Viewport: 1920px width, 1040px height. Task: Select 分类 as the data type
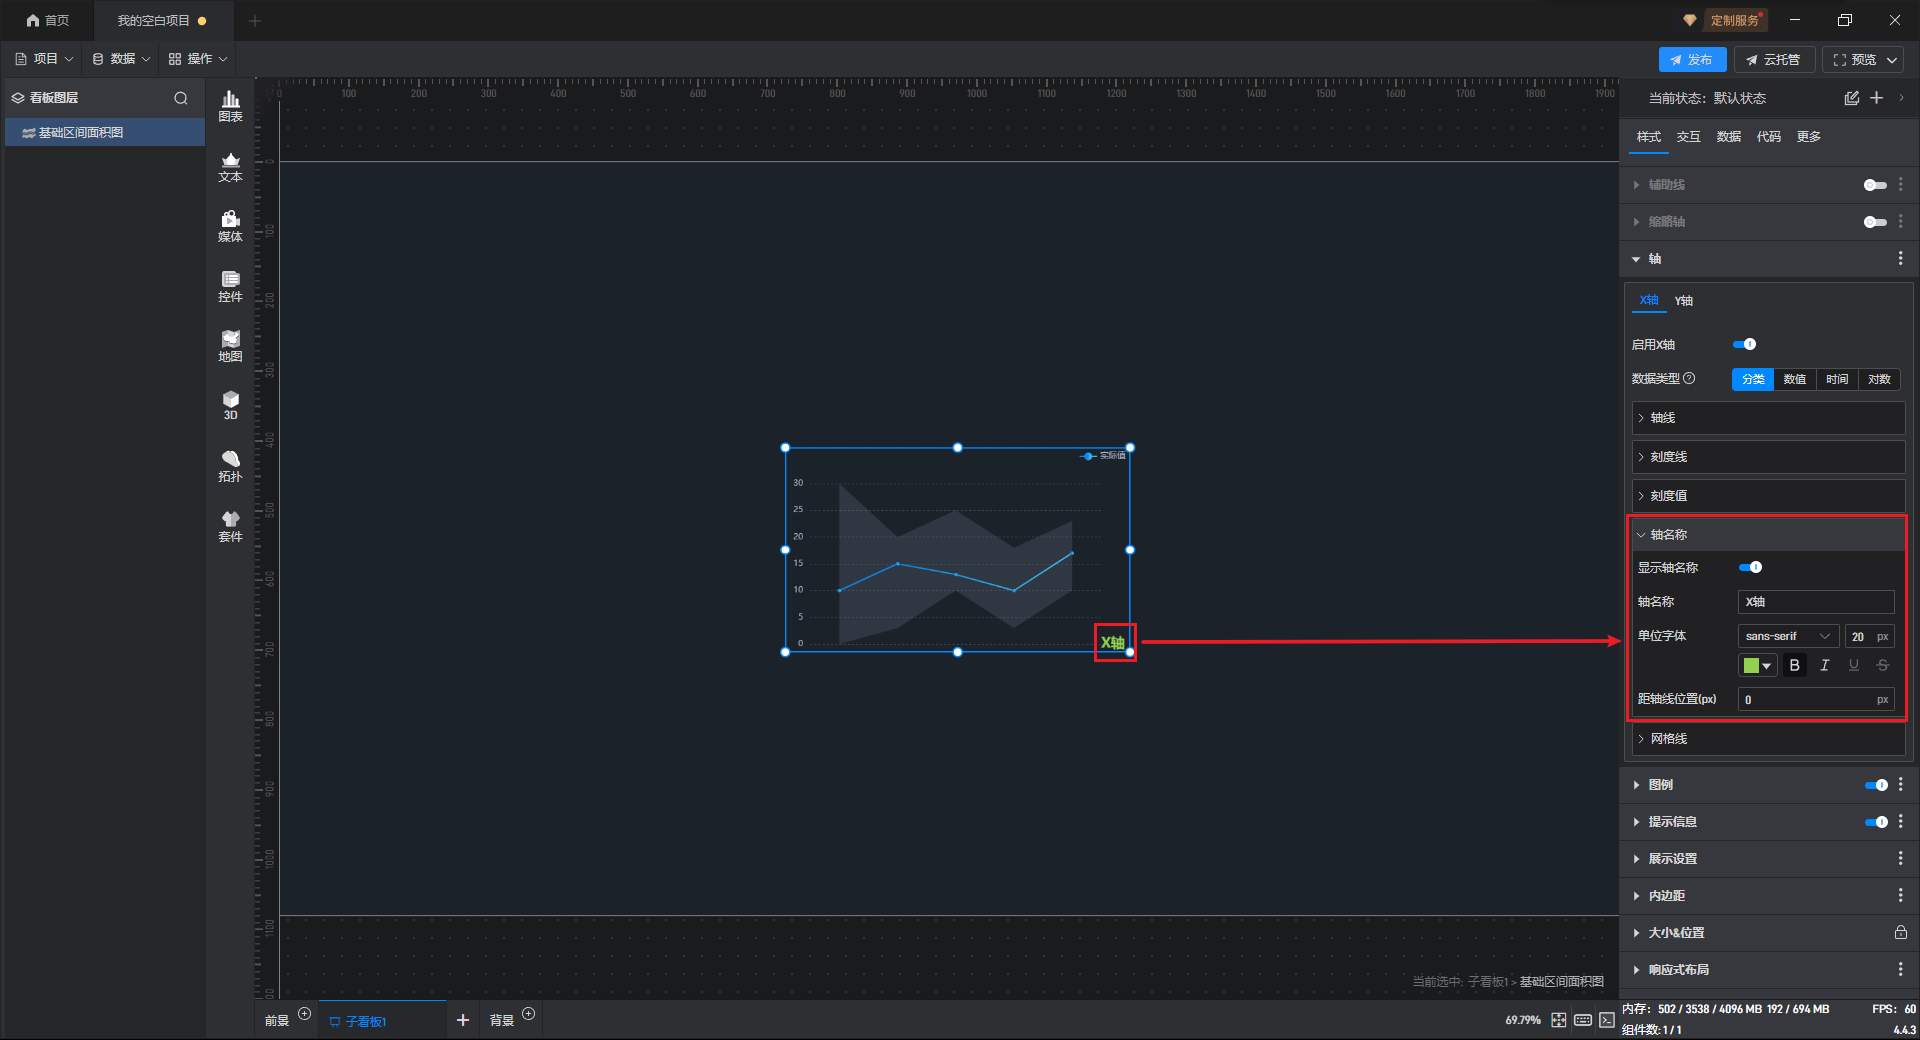click(x=1753, y=379)
